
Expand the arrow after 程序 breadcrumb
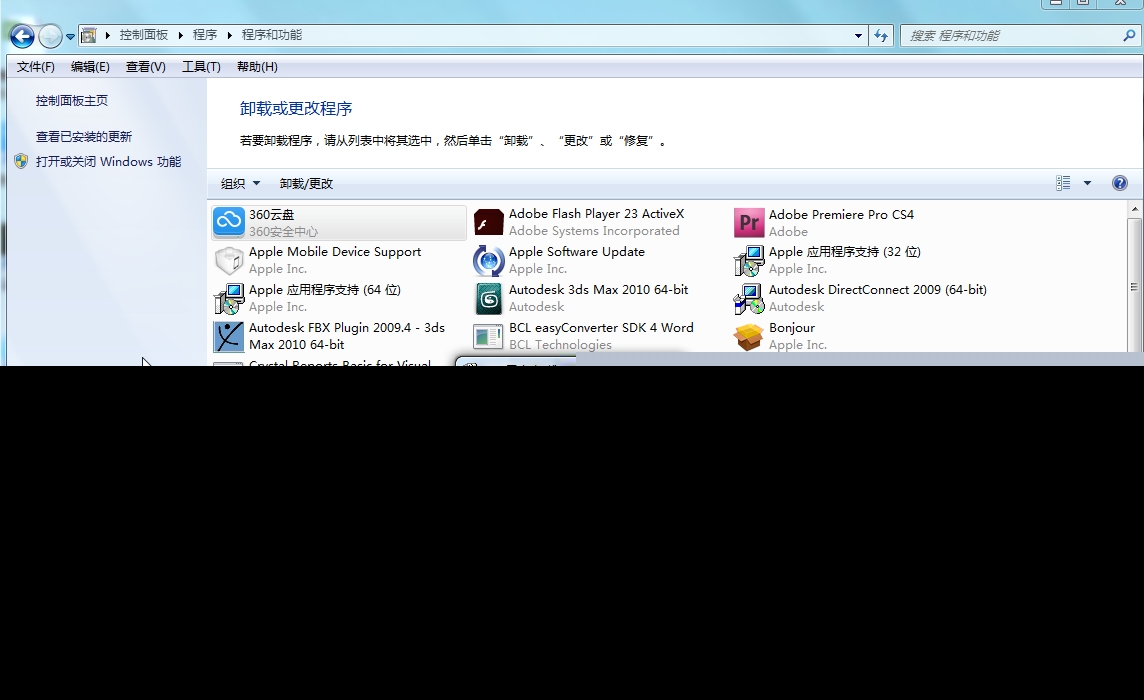[229, 35]
